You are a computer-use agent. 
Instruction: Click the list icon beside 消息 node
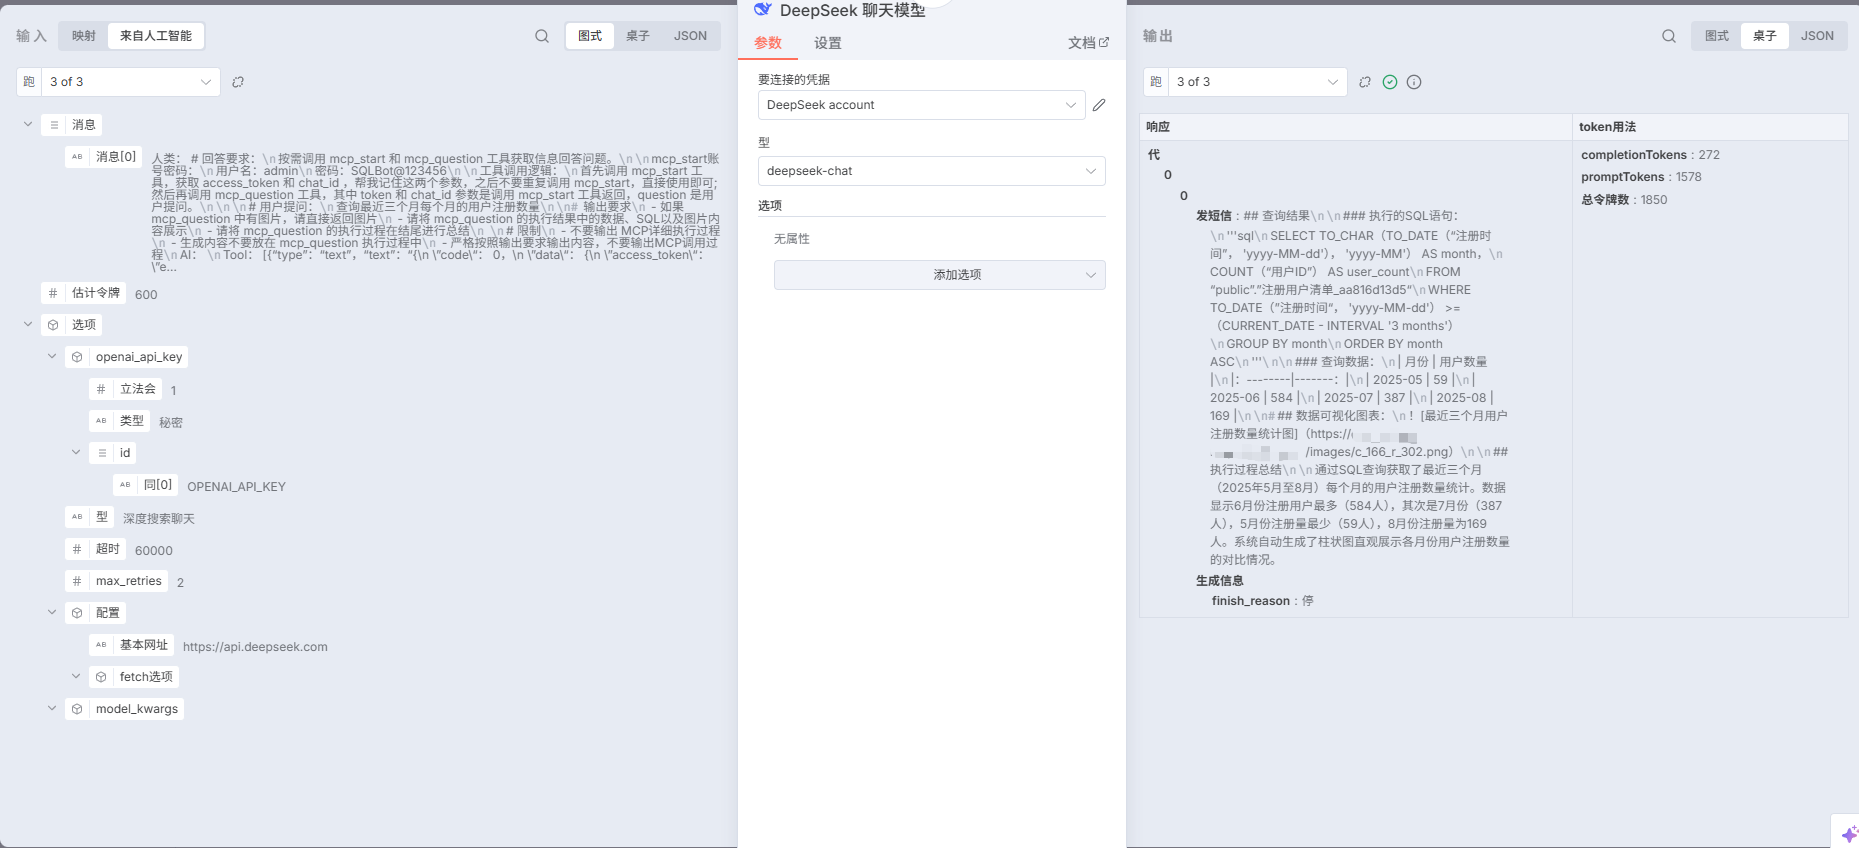click(x=54, y=125)
